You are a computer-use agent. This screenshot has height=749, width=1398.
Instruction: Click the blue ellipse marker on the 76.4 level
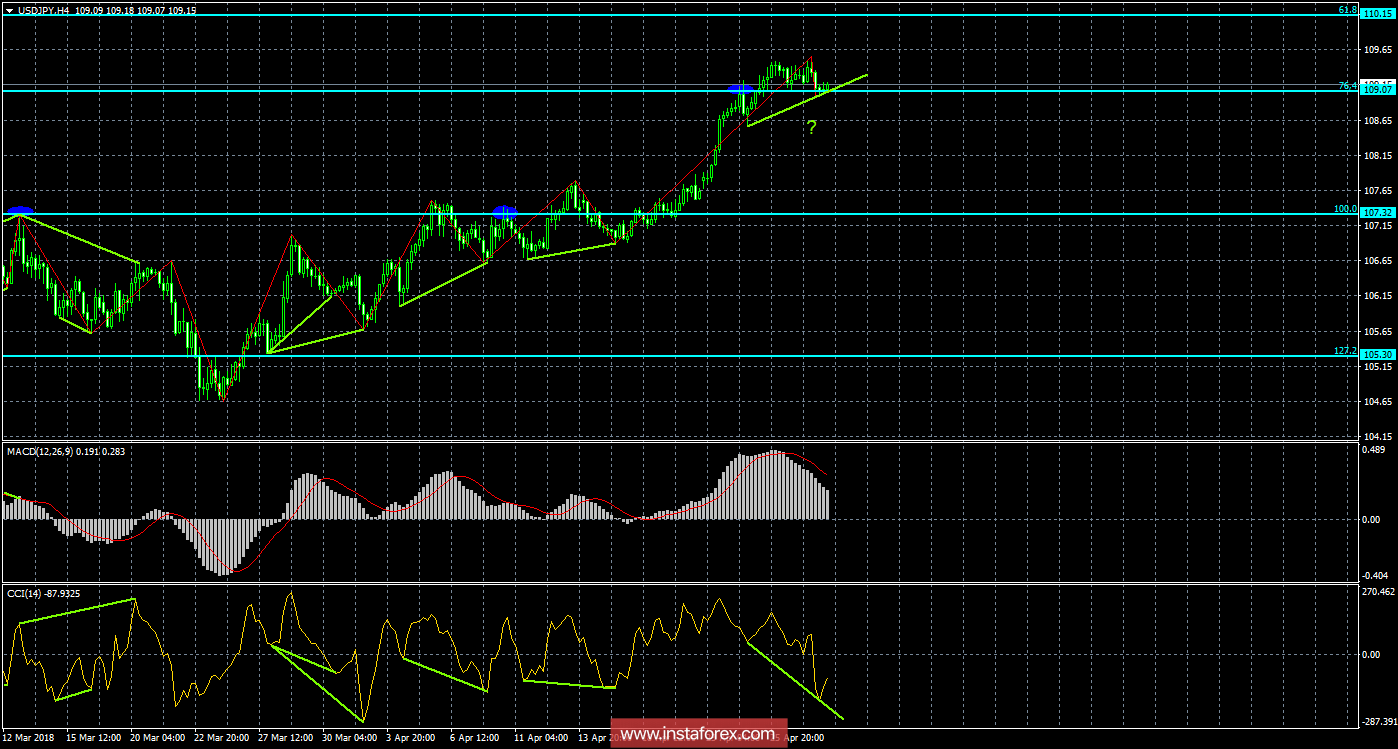[x=741, y=89]
